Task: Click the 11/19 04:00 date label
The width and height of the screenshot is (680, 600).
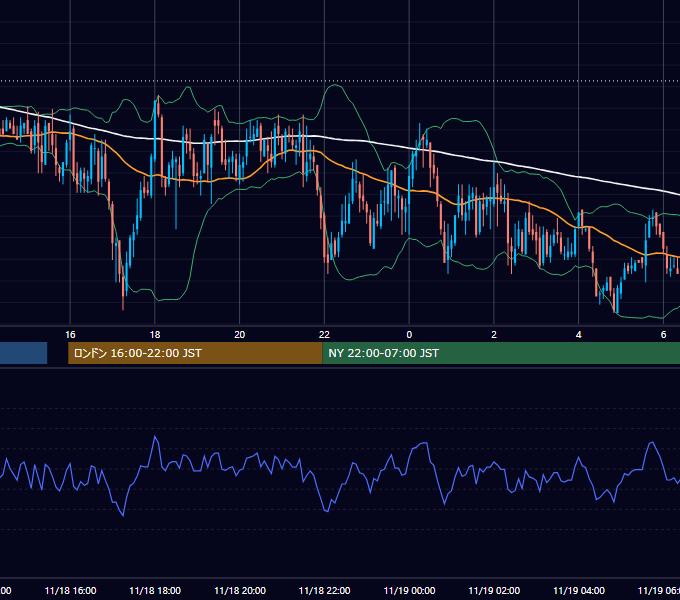Action: coord(579,590)
